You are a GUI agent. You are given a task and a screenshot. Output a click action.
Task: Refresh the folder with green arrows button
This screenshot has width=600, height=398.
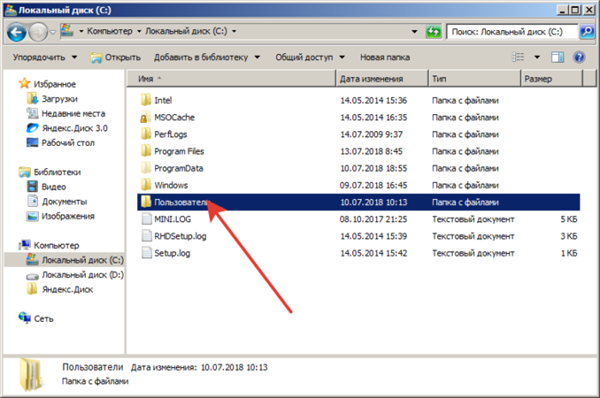tap(434, 31)
